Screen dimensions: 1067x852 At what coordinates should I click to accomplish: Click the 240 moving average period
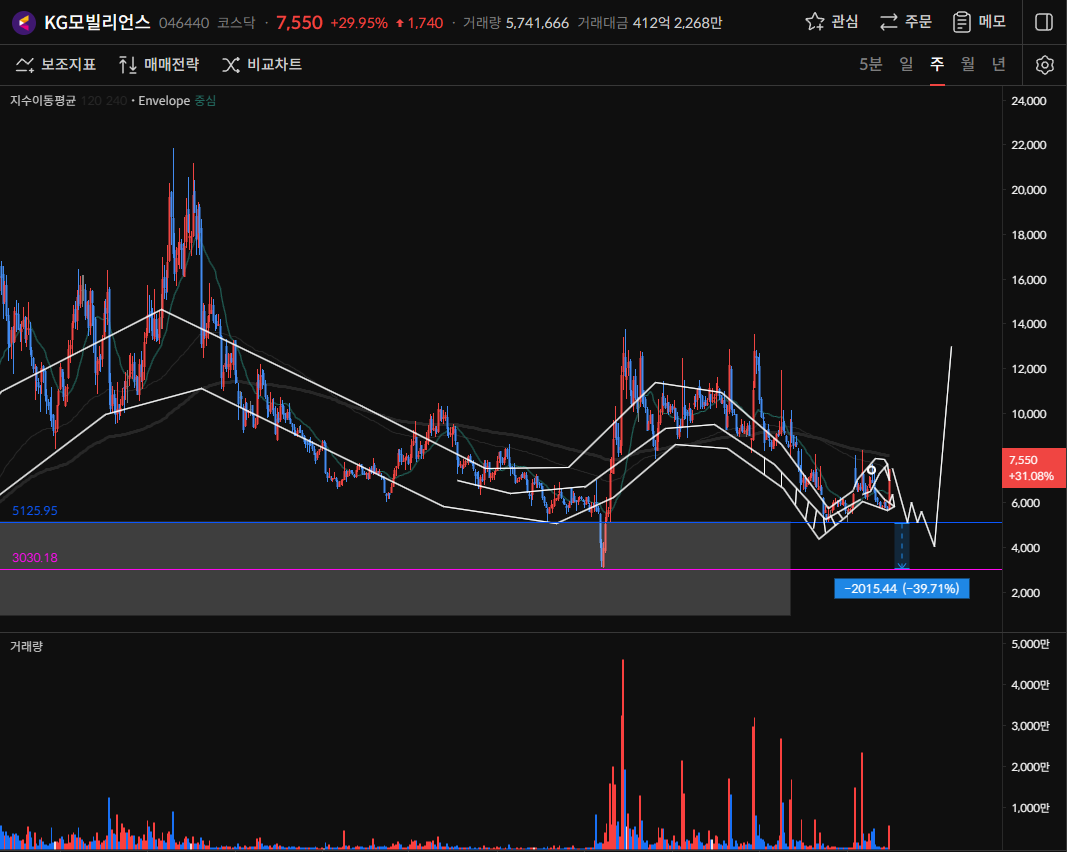click(116, 101)
